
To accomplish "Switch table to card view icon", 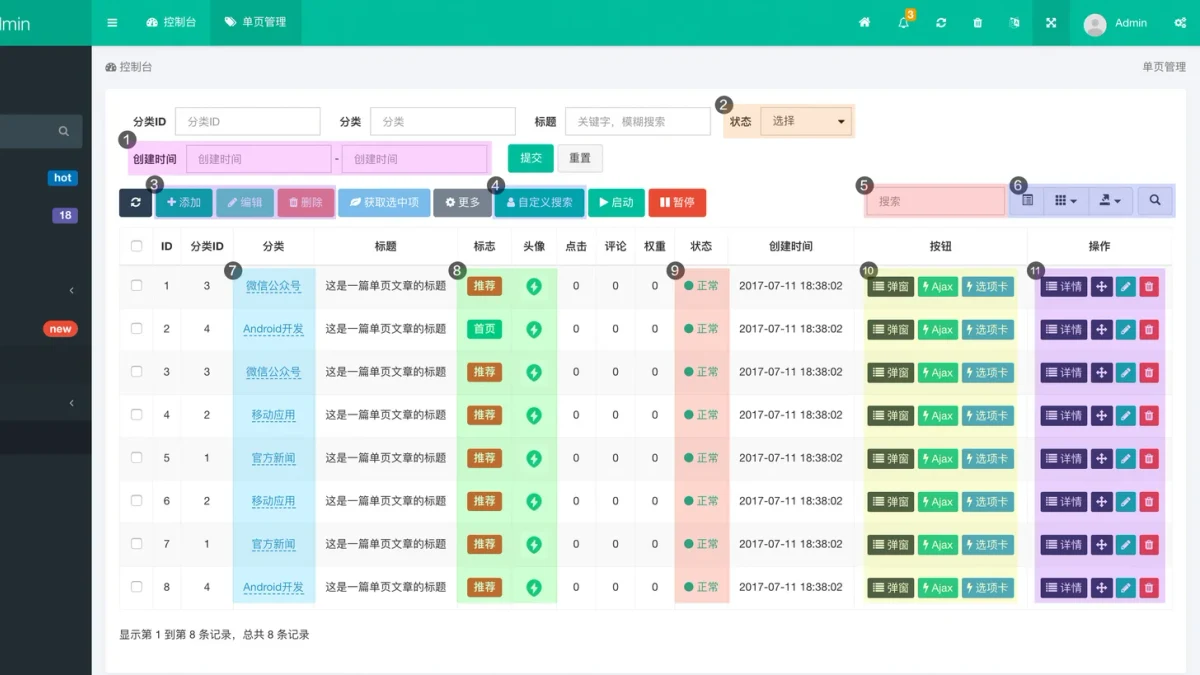I will pos(1027,201).
